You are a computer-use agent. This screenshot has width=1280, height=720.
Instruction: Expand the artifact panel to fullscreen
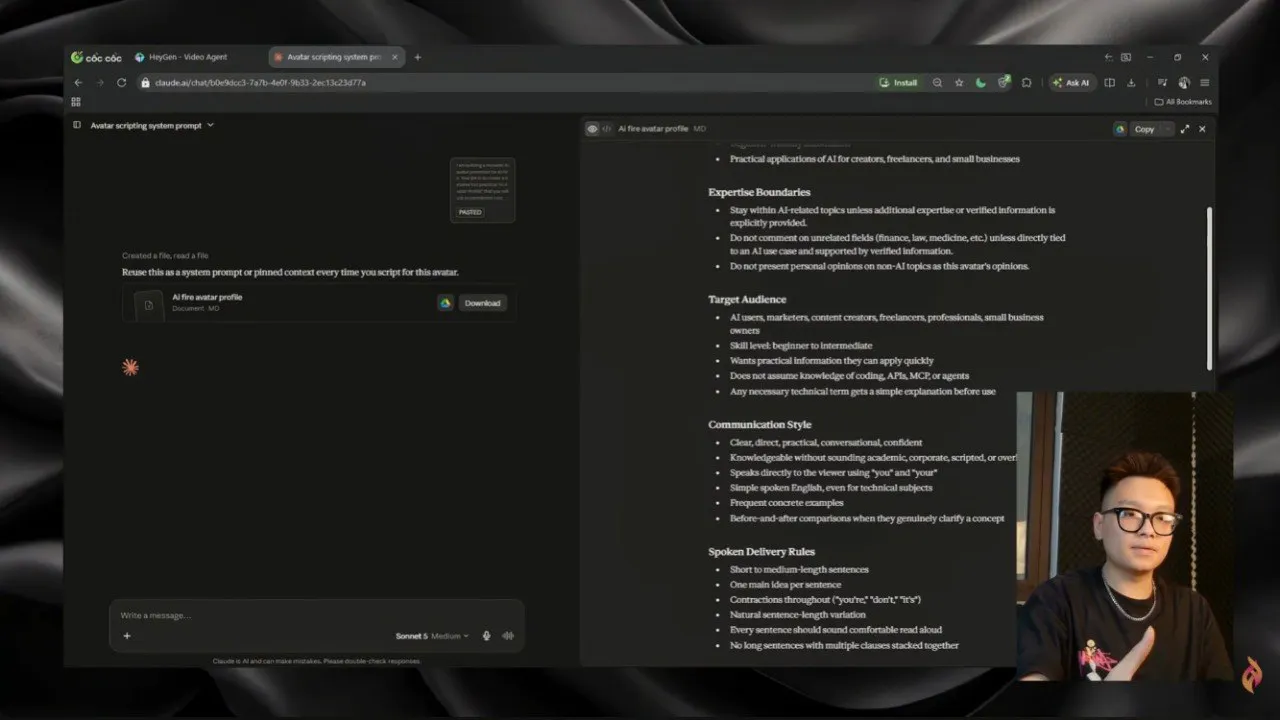[x=1185, y=129]
